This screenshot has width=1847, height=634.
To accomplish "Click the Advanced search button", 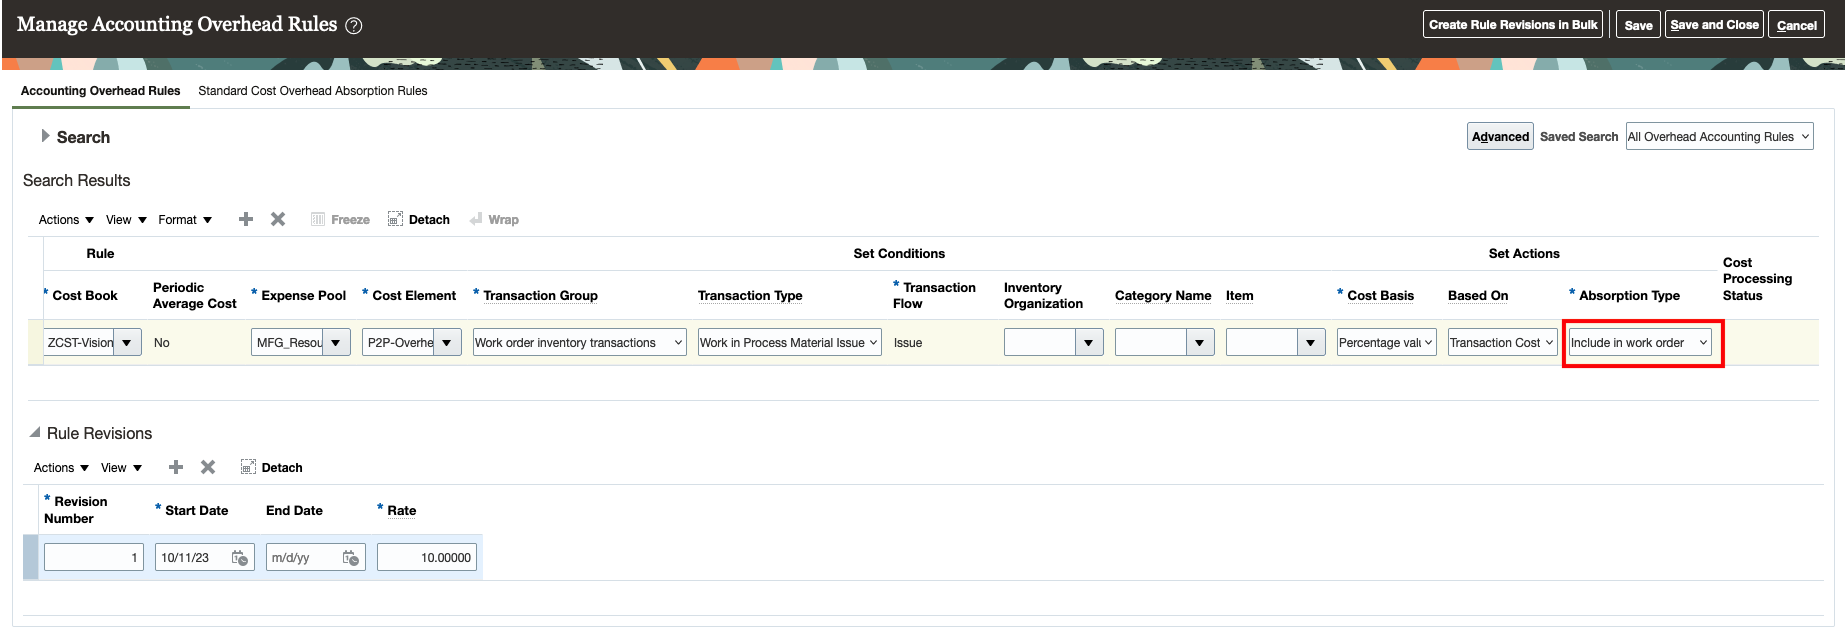I will point(1500,137).
